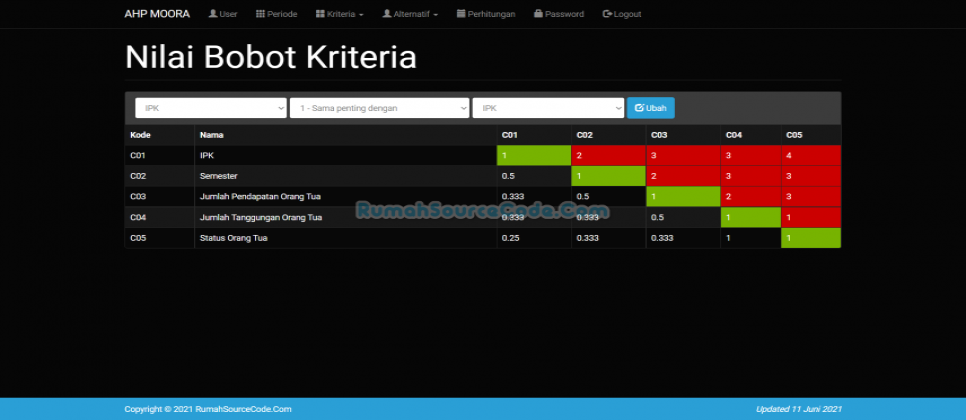Click the grid icon beside Periode

260,14
